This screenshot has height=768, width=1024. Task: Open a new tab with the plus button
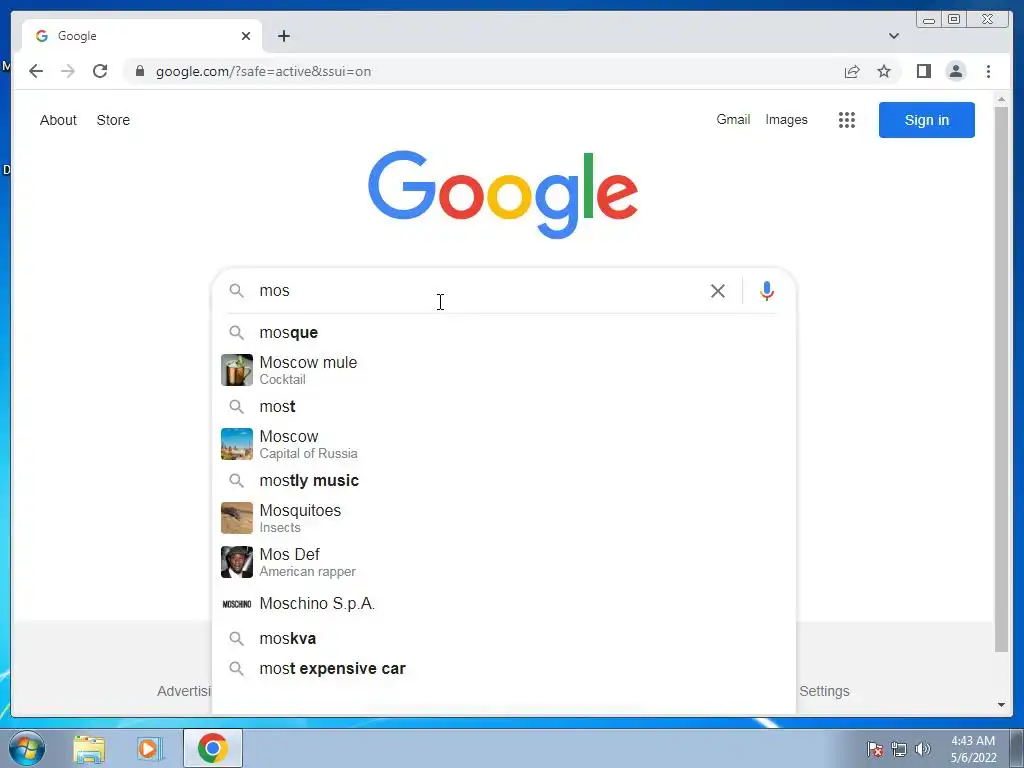(x=283, y=36)
